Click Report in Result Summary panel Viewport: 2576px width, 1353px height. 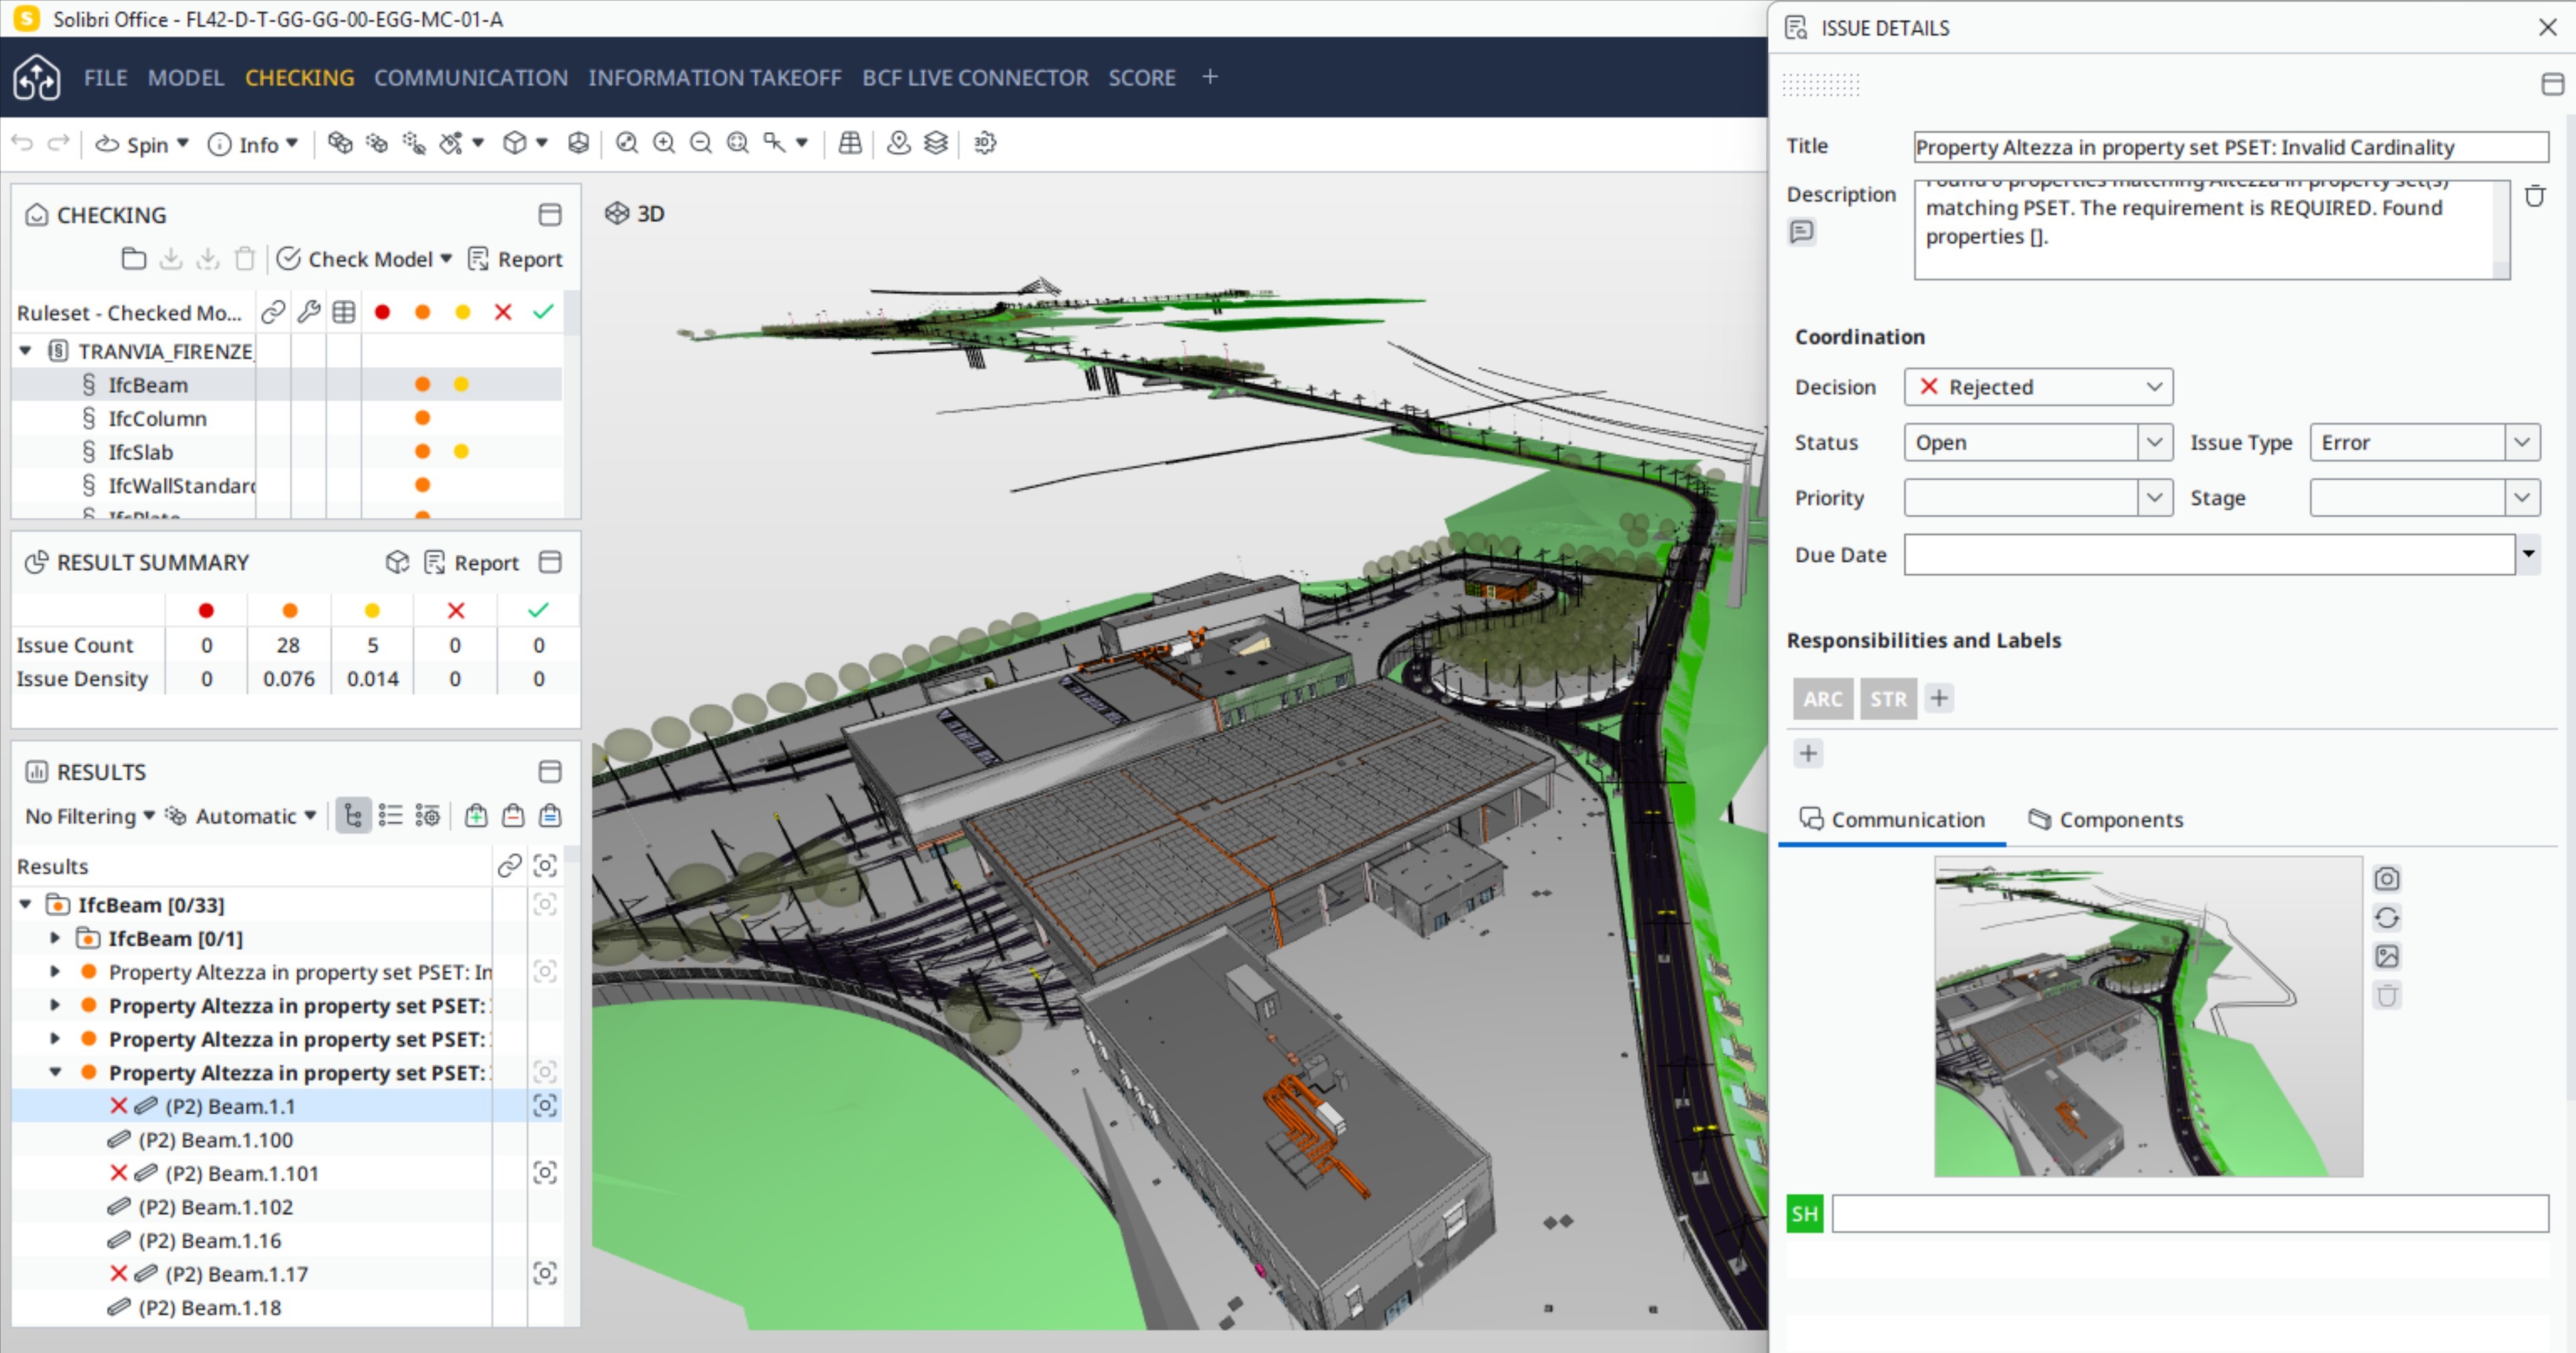(472, 562)
